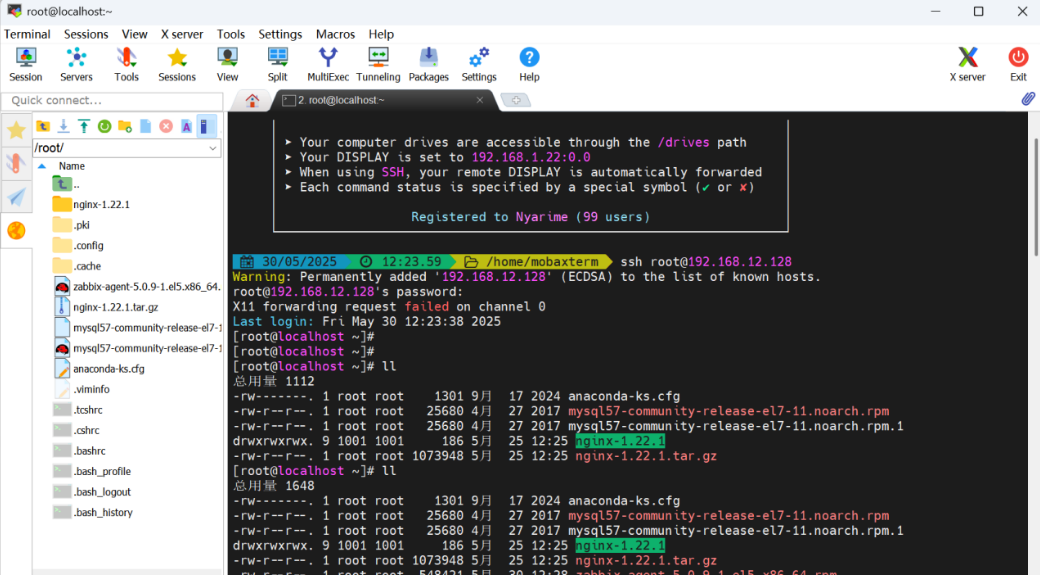Select the '..' parent directory entry
This screenshot has height=575, width=1040.
(x=66, y=184)
